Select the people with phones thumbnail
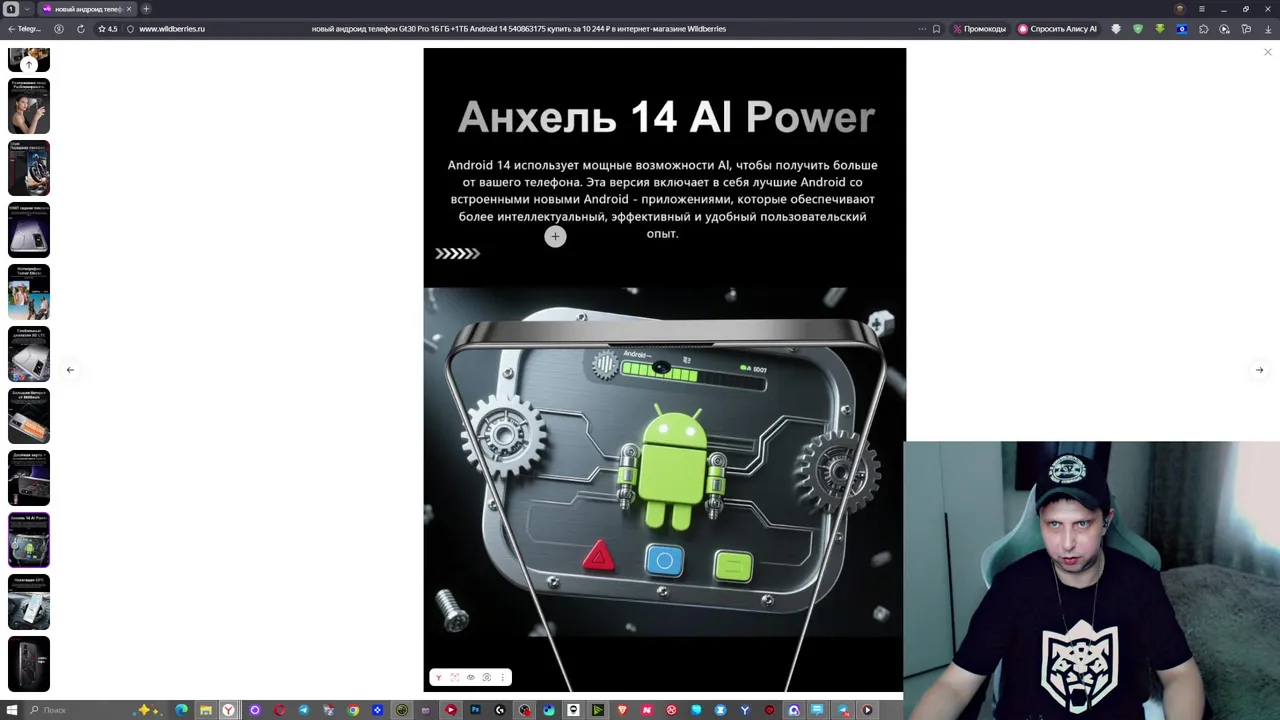 (x=29, y=292)
